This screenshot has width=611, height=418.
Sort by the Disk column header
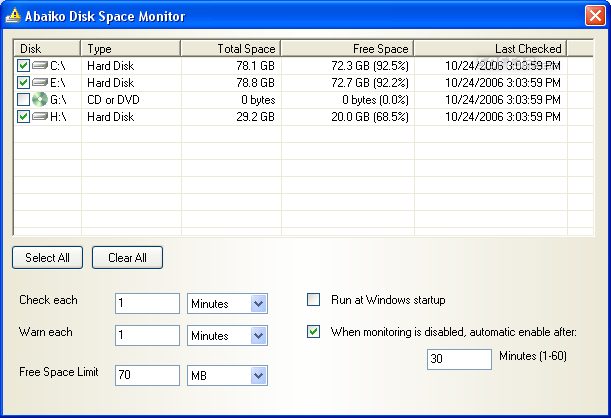[47, 49]
